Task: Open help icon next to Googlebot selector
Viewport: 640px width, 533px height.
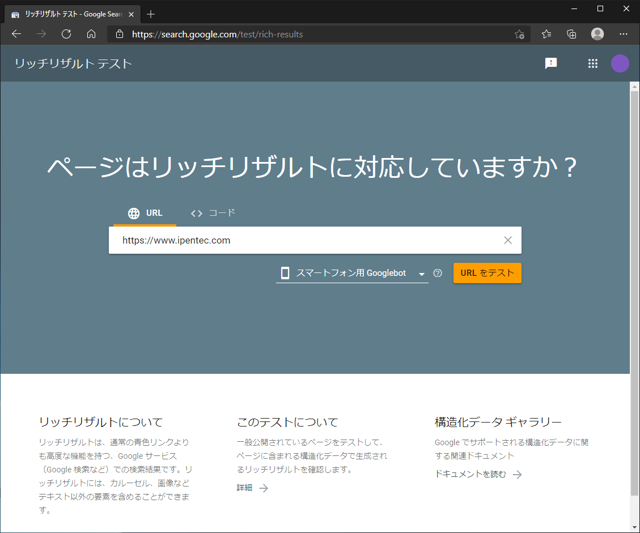Action: click(x=438, y=273)
